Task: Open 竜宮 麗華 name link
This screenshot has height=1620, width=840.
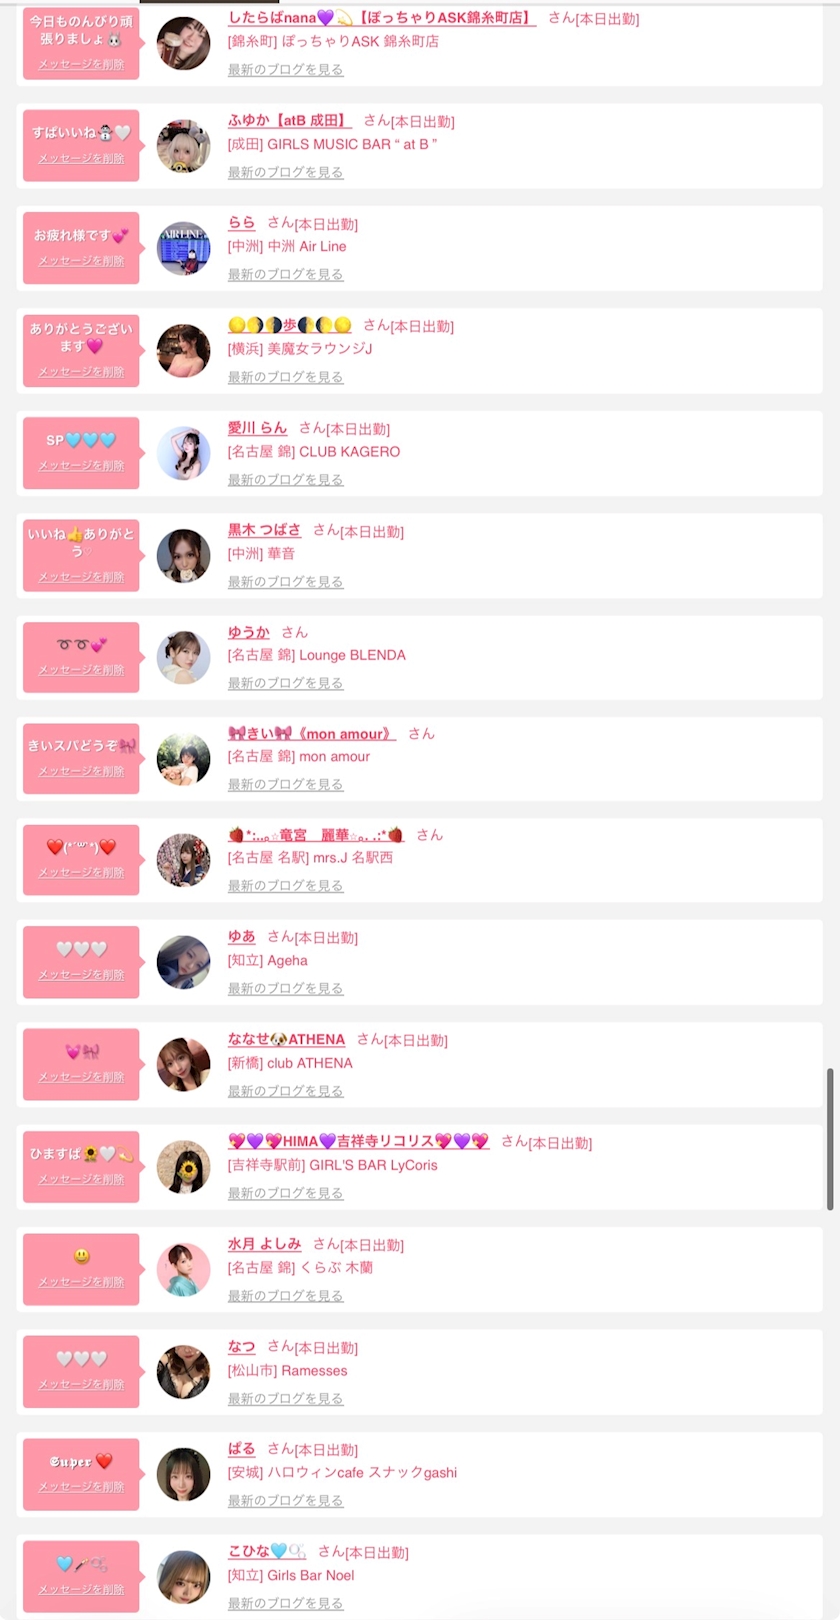Action: coord(316,834)
